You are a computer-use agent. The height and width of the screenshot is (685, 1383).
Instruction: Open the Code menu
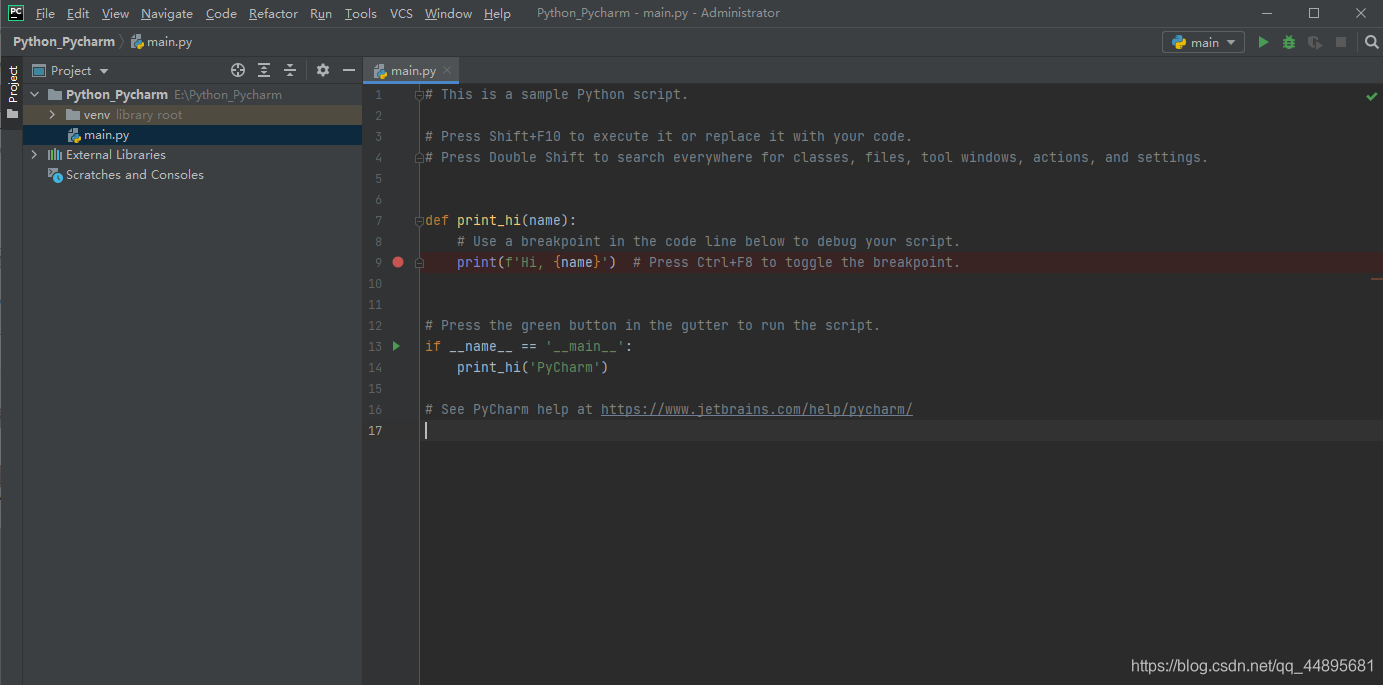coord(221,13)
